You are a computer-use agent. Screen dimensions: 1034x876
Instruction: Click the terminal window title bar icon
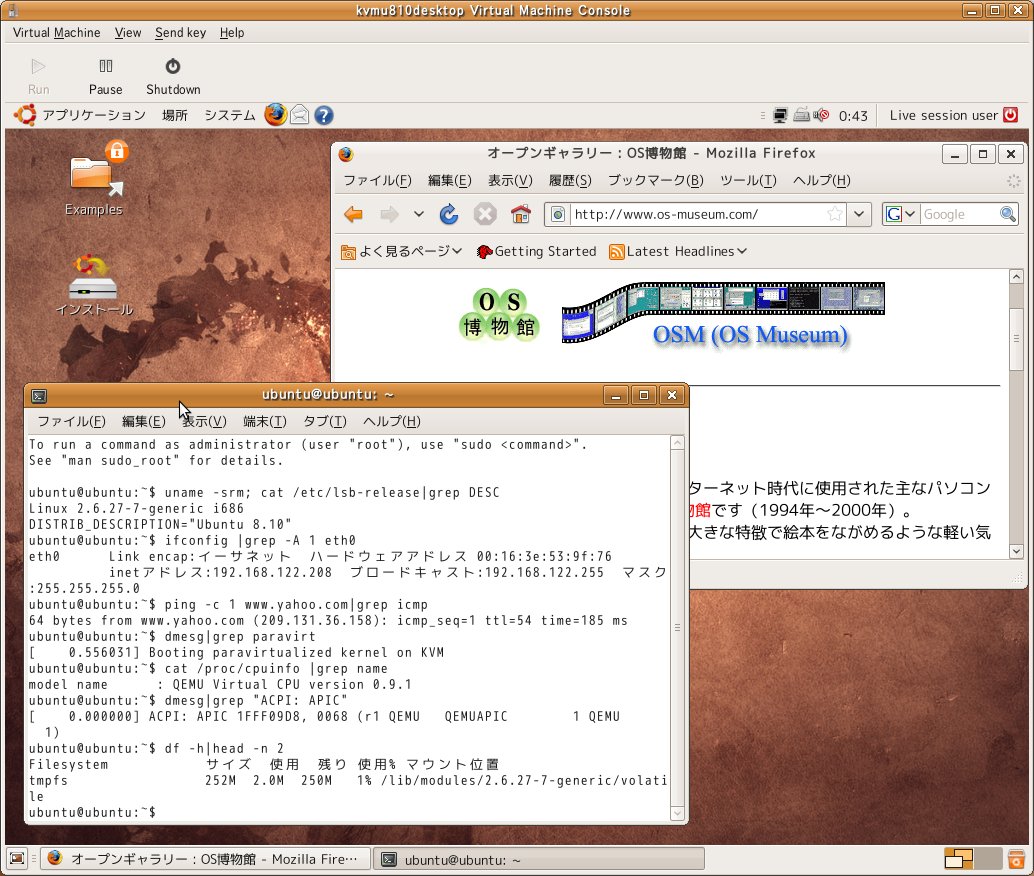(x=39, y=396)
